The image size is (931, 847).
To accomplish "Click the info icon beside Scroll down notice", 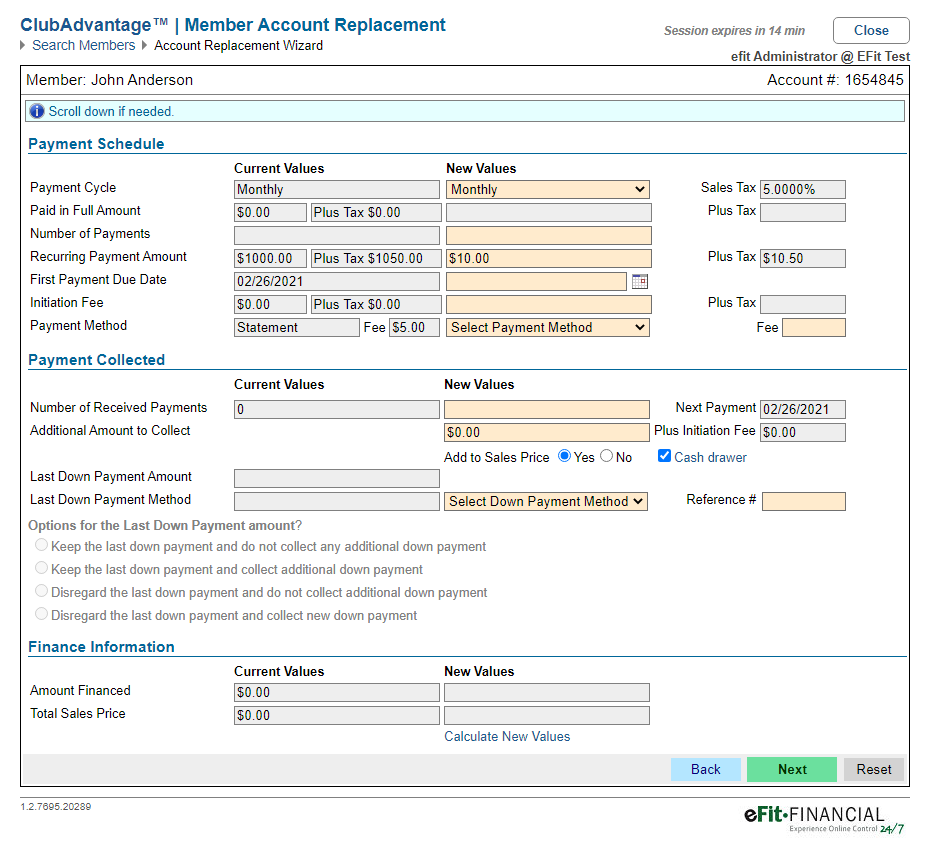I will tap(37, 112).
